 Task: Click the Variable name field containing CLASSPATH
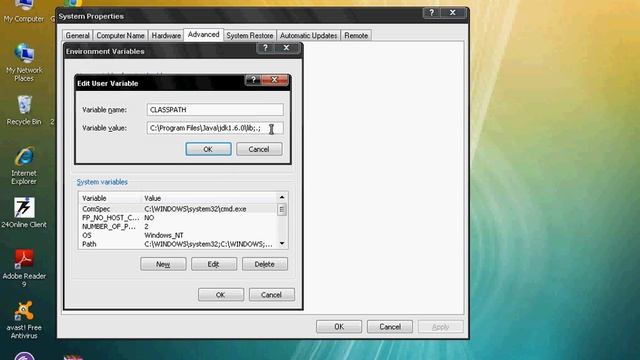pos(215,109)
